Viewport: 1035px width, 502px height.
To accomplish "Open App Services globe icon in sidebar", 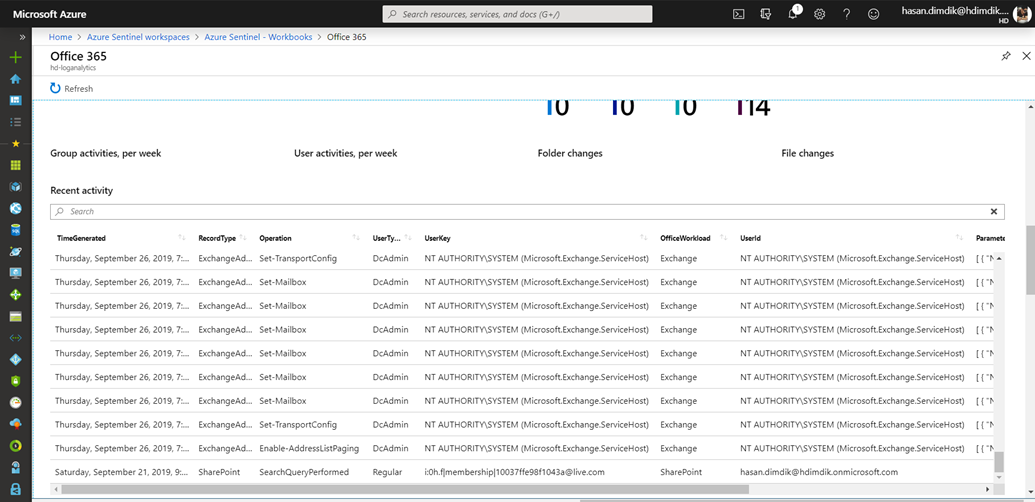I will point(16,208).
